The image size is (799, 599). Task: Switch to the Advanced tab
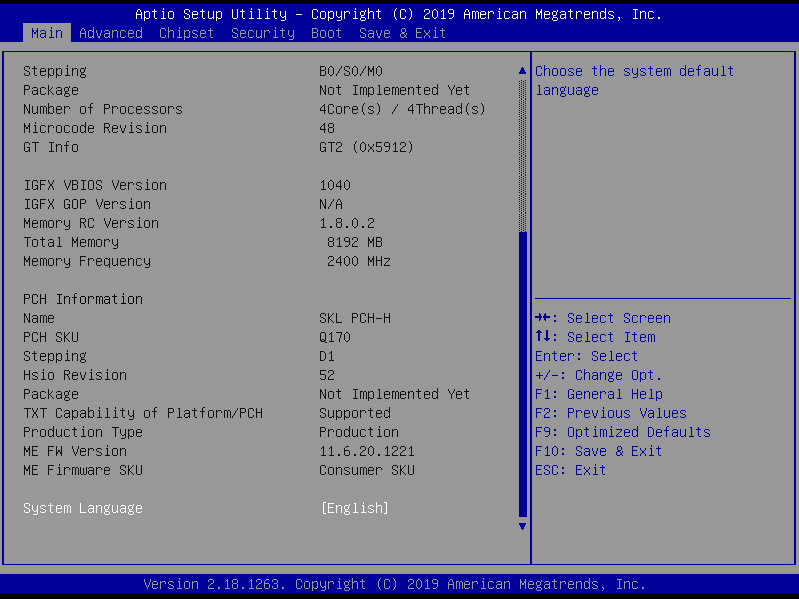pyautogui.click(x=111, y=33)
